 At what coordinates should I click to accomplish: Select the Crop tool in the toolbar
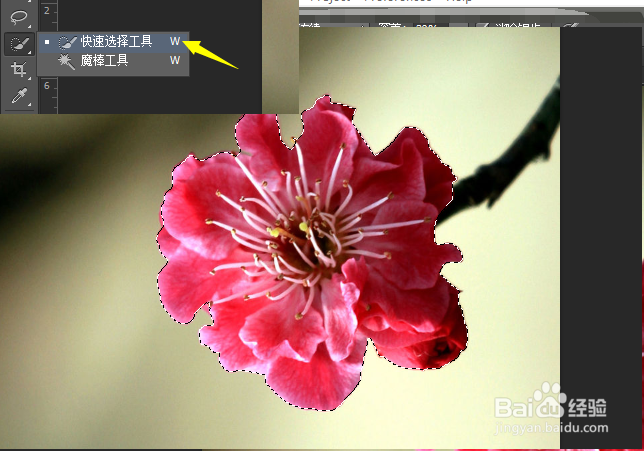point(18,69)
